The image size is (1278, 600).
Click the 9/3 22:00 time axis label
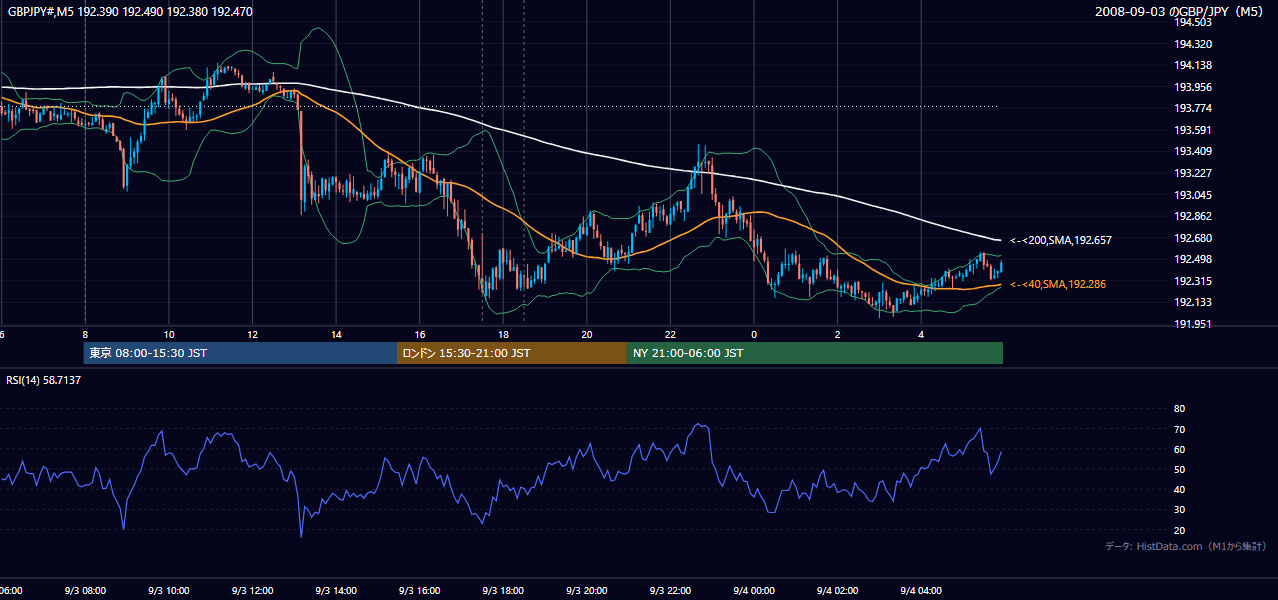(670, 591)
